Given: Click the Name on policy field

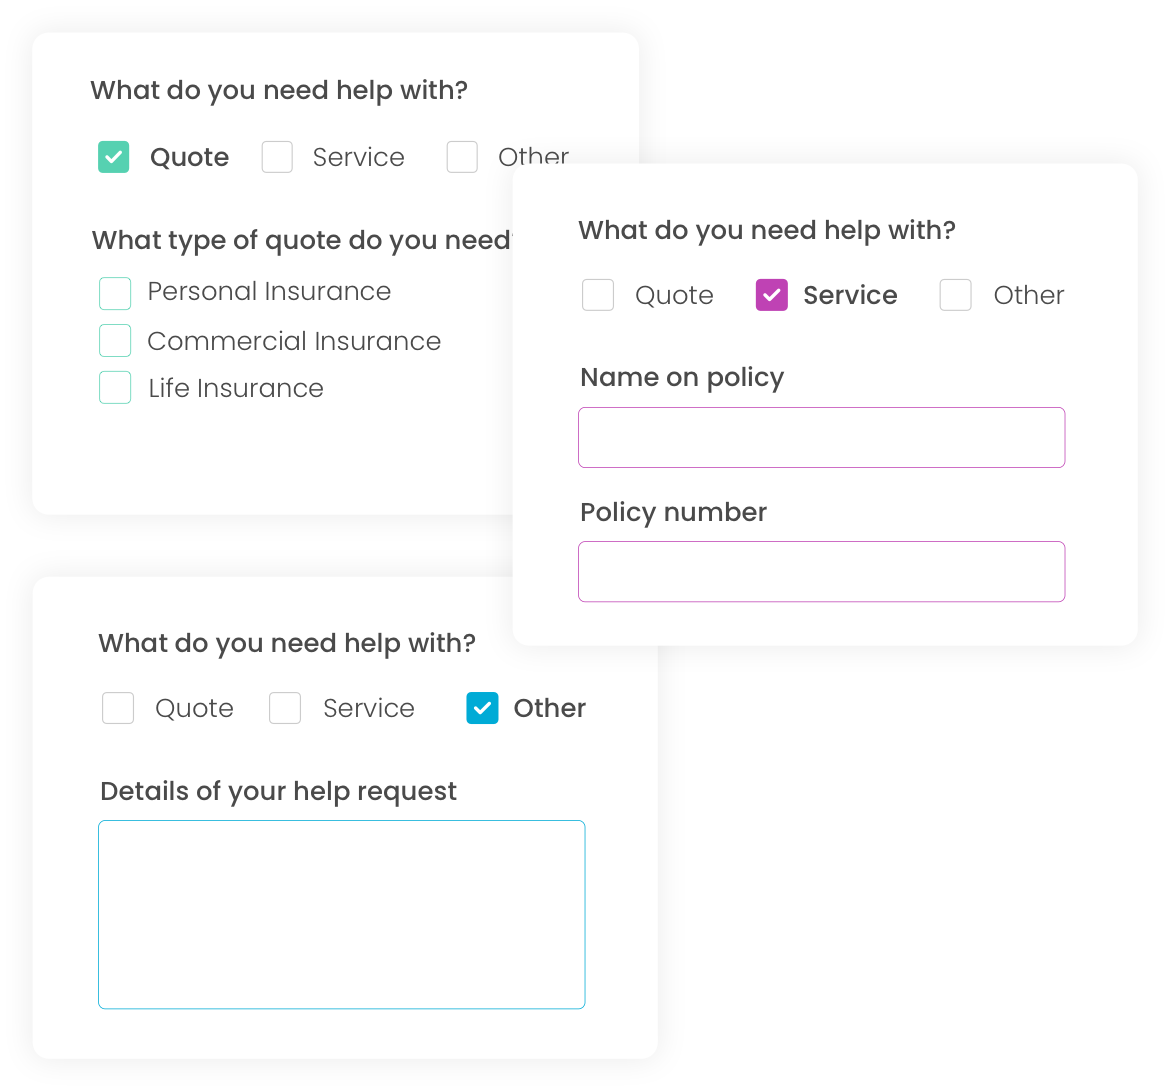Looking at the screenshot, I should coord(821,437).
